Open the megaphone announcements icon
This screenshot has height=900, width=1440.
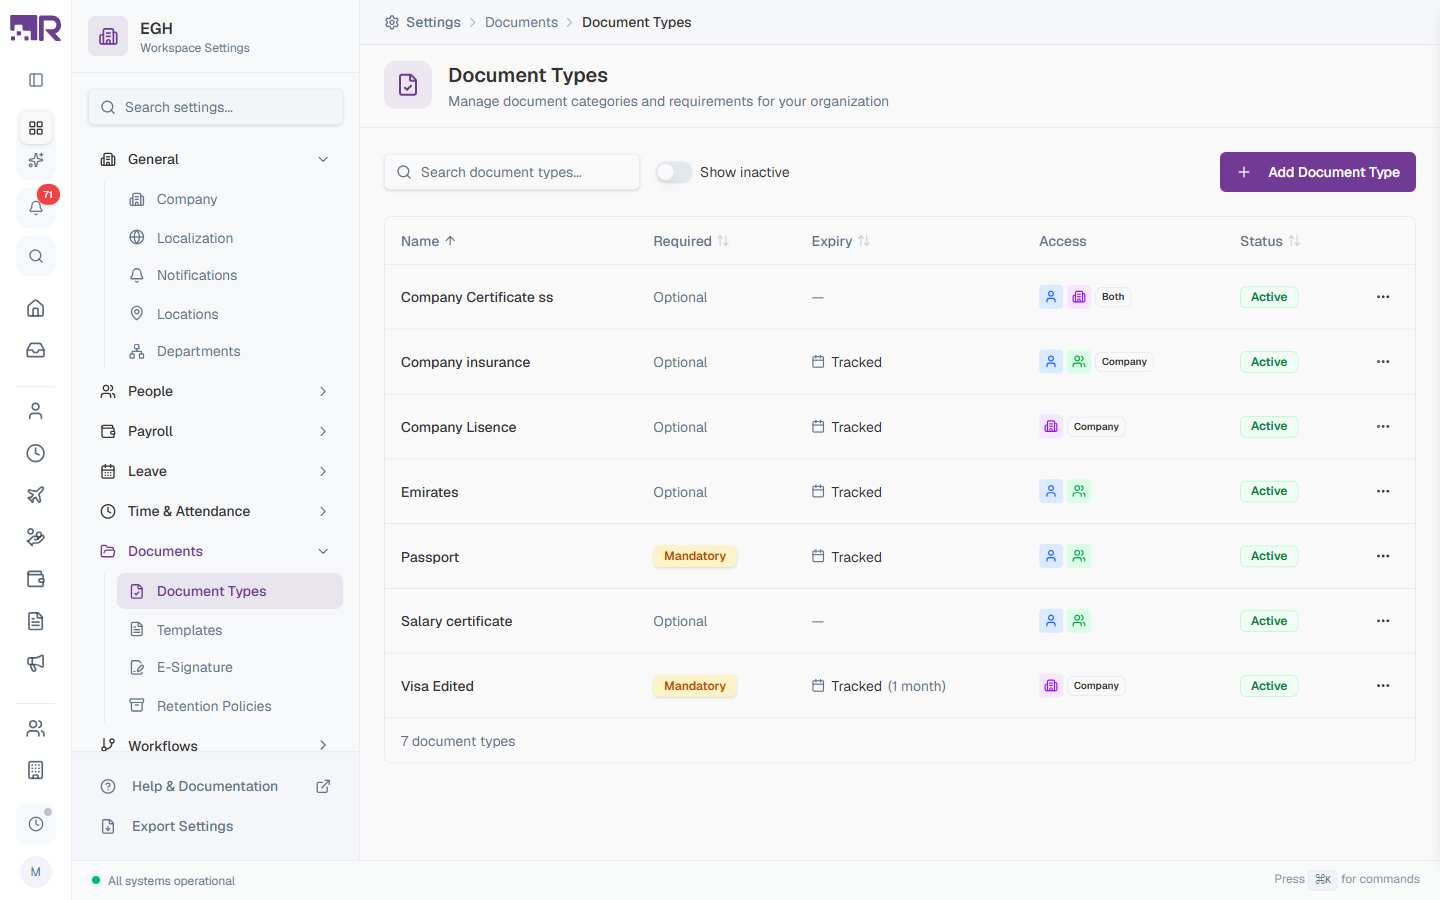36,663
